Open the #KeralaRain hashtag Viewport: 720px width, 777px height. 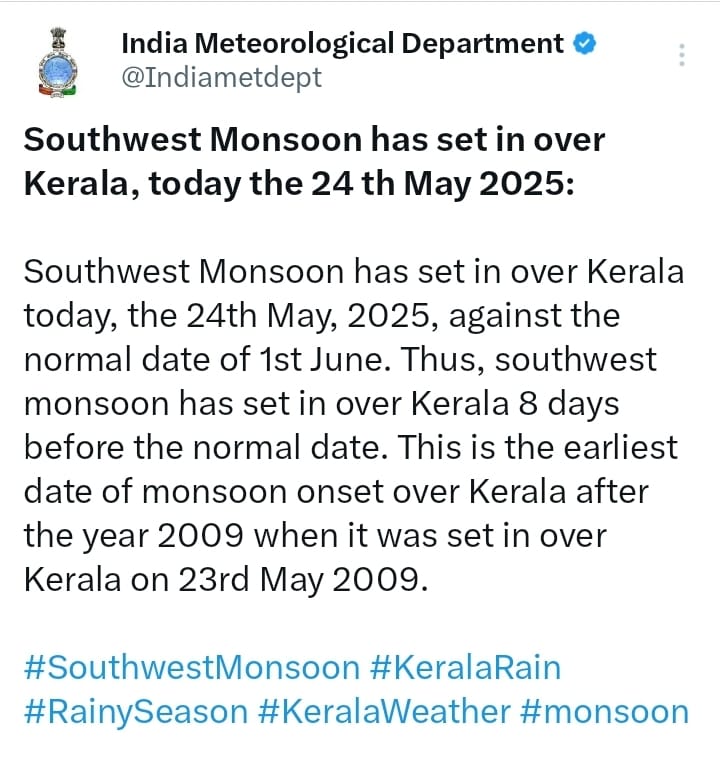(465, 667)
